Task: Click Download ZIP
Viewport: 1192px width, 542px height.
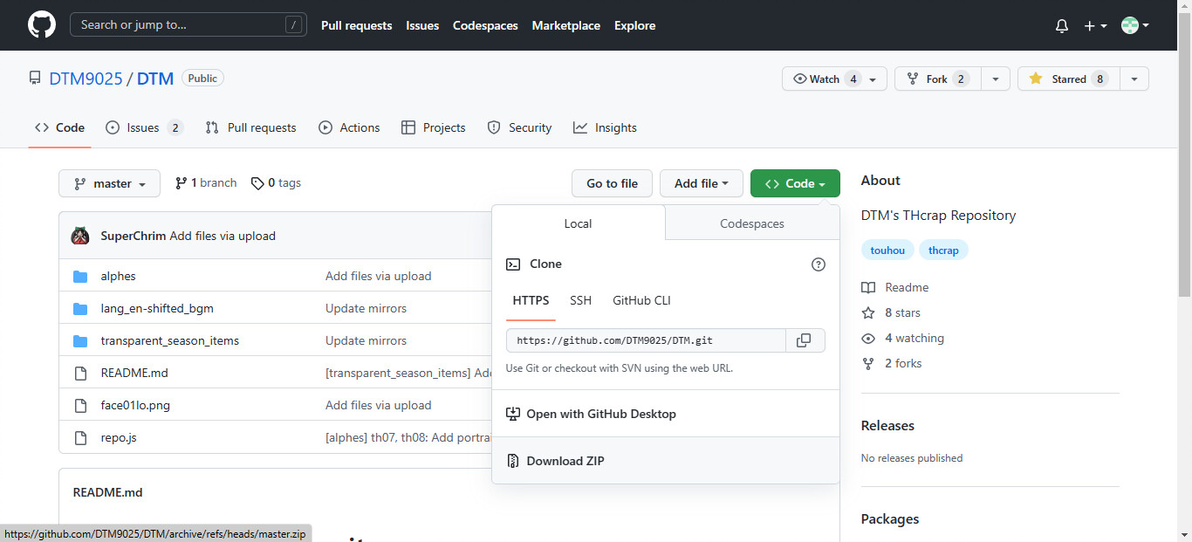Action: 565,461
